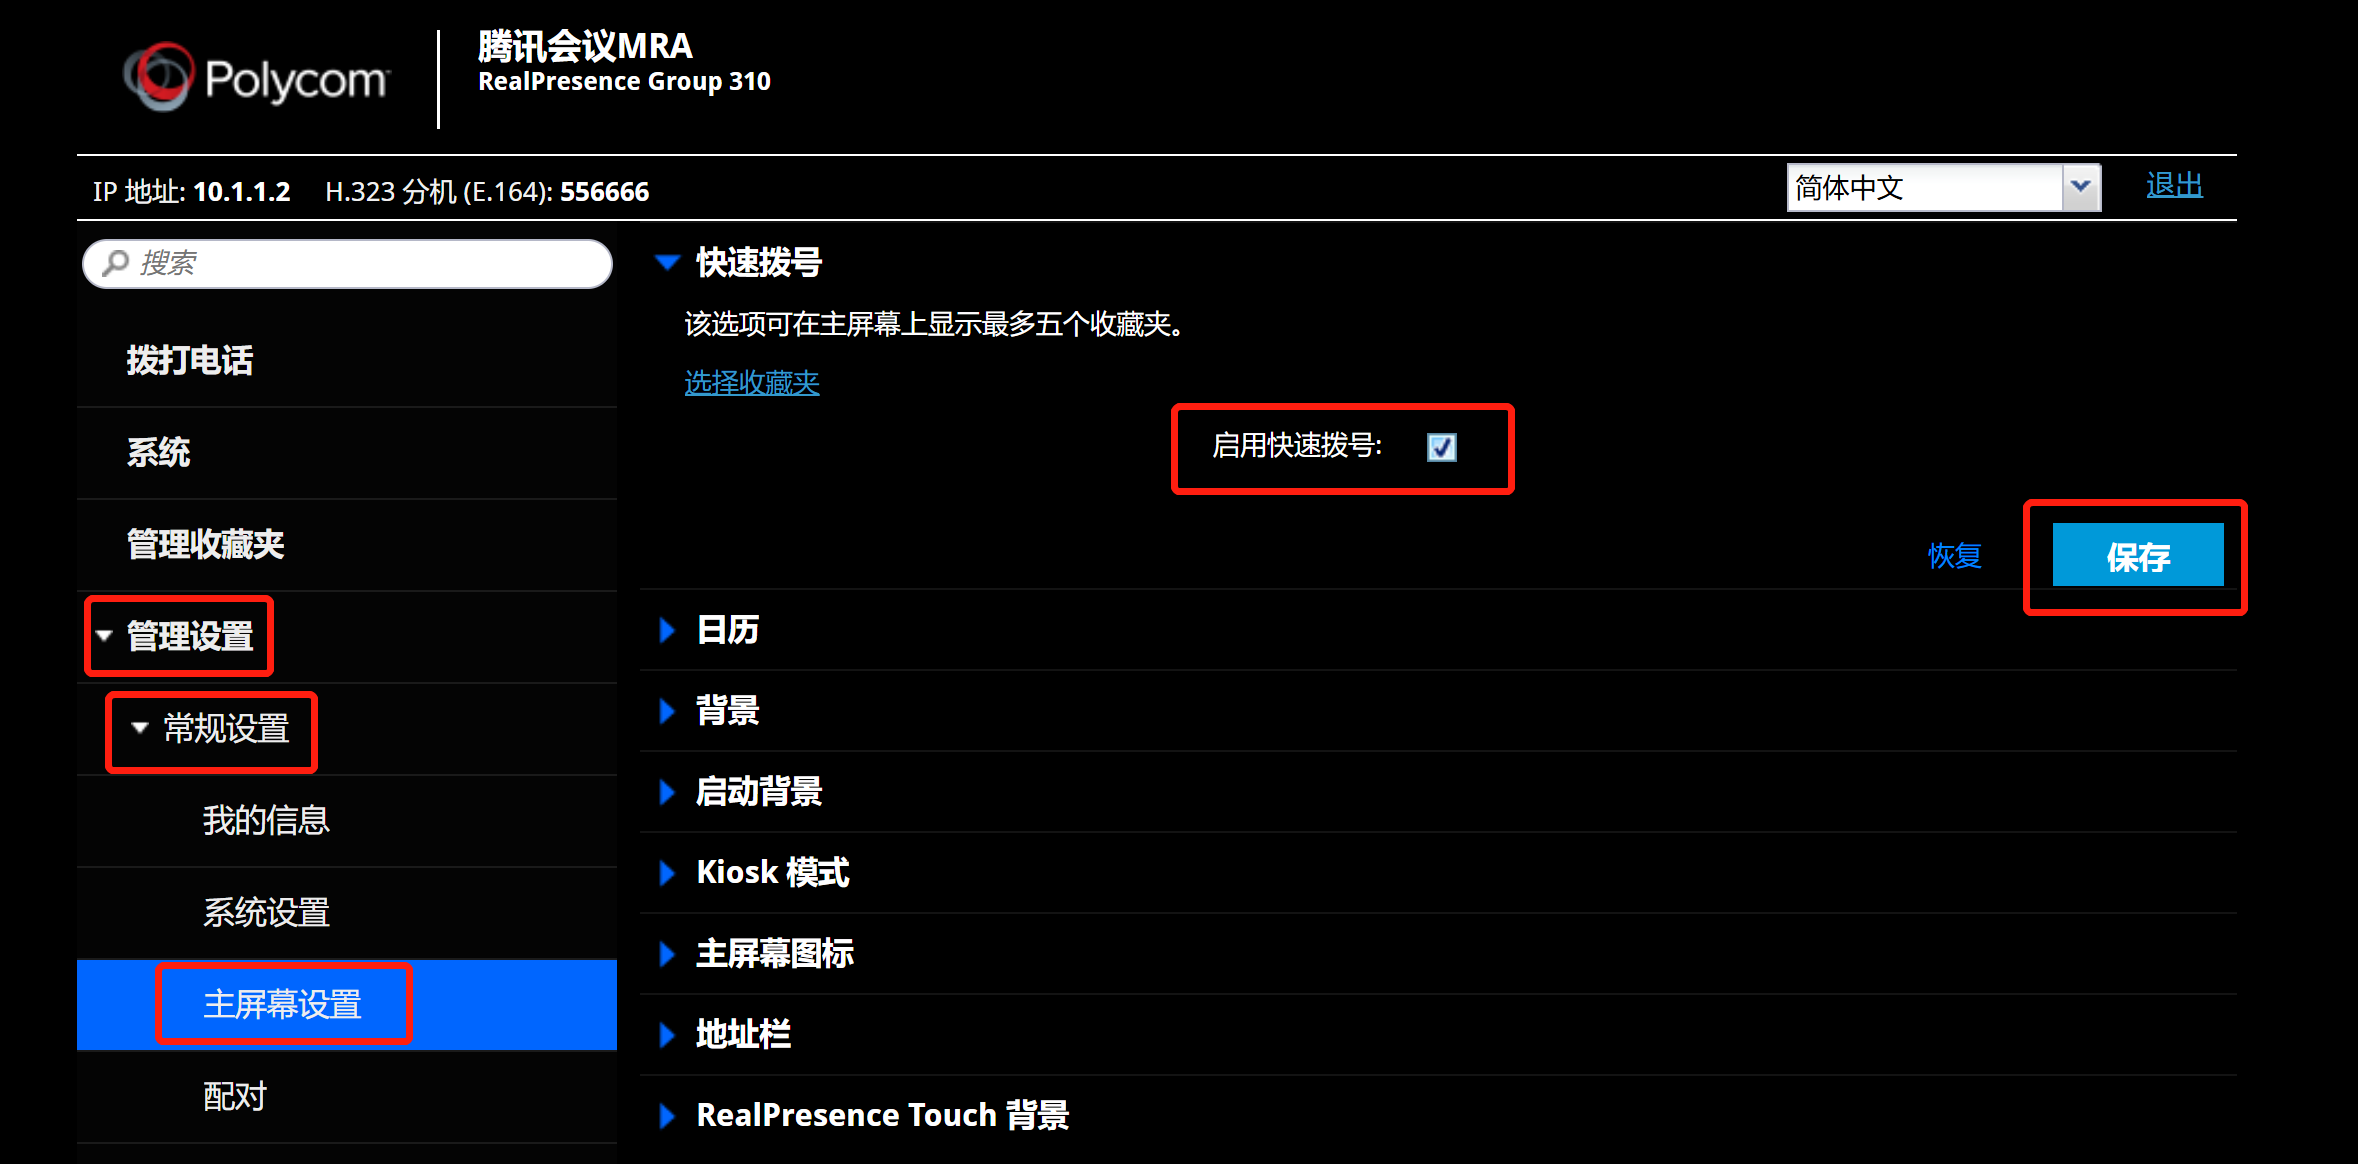Viewport: 2358px width, 1164px height.
Task: Click the 搜索 search field
Action: (347, 264)
